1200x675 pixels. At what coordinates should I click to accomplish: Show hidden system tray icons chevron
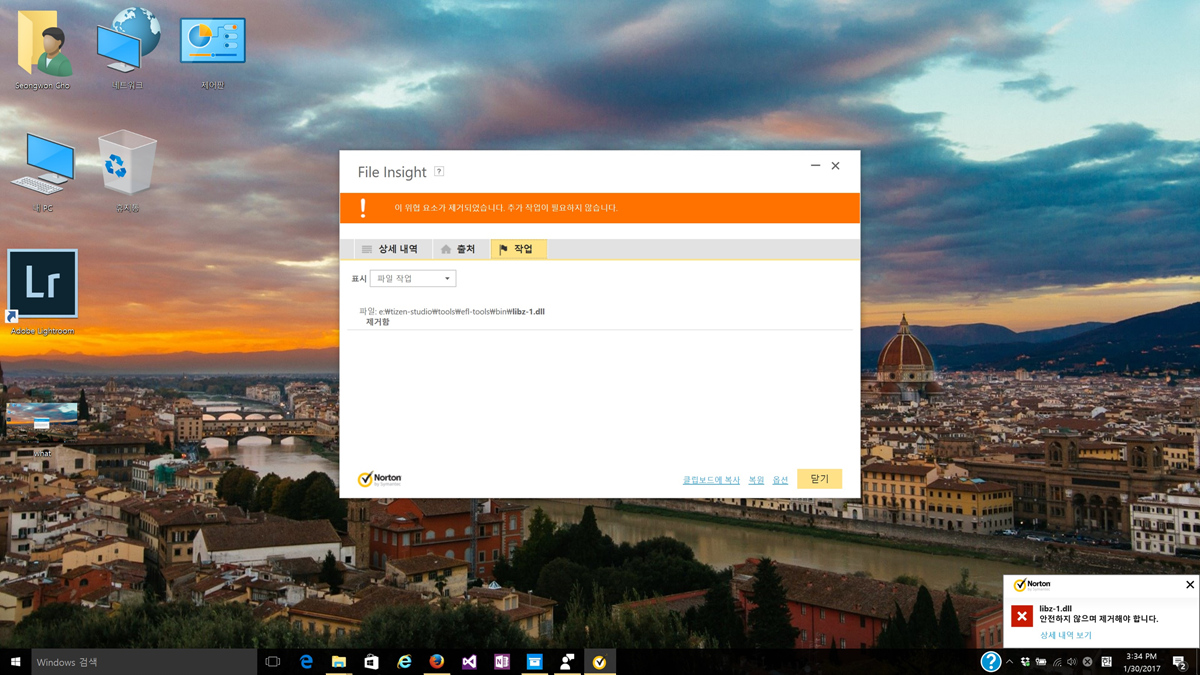click(x=1009, y=662)
